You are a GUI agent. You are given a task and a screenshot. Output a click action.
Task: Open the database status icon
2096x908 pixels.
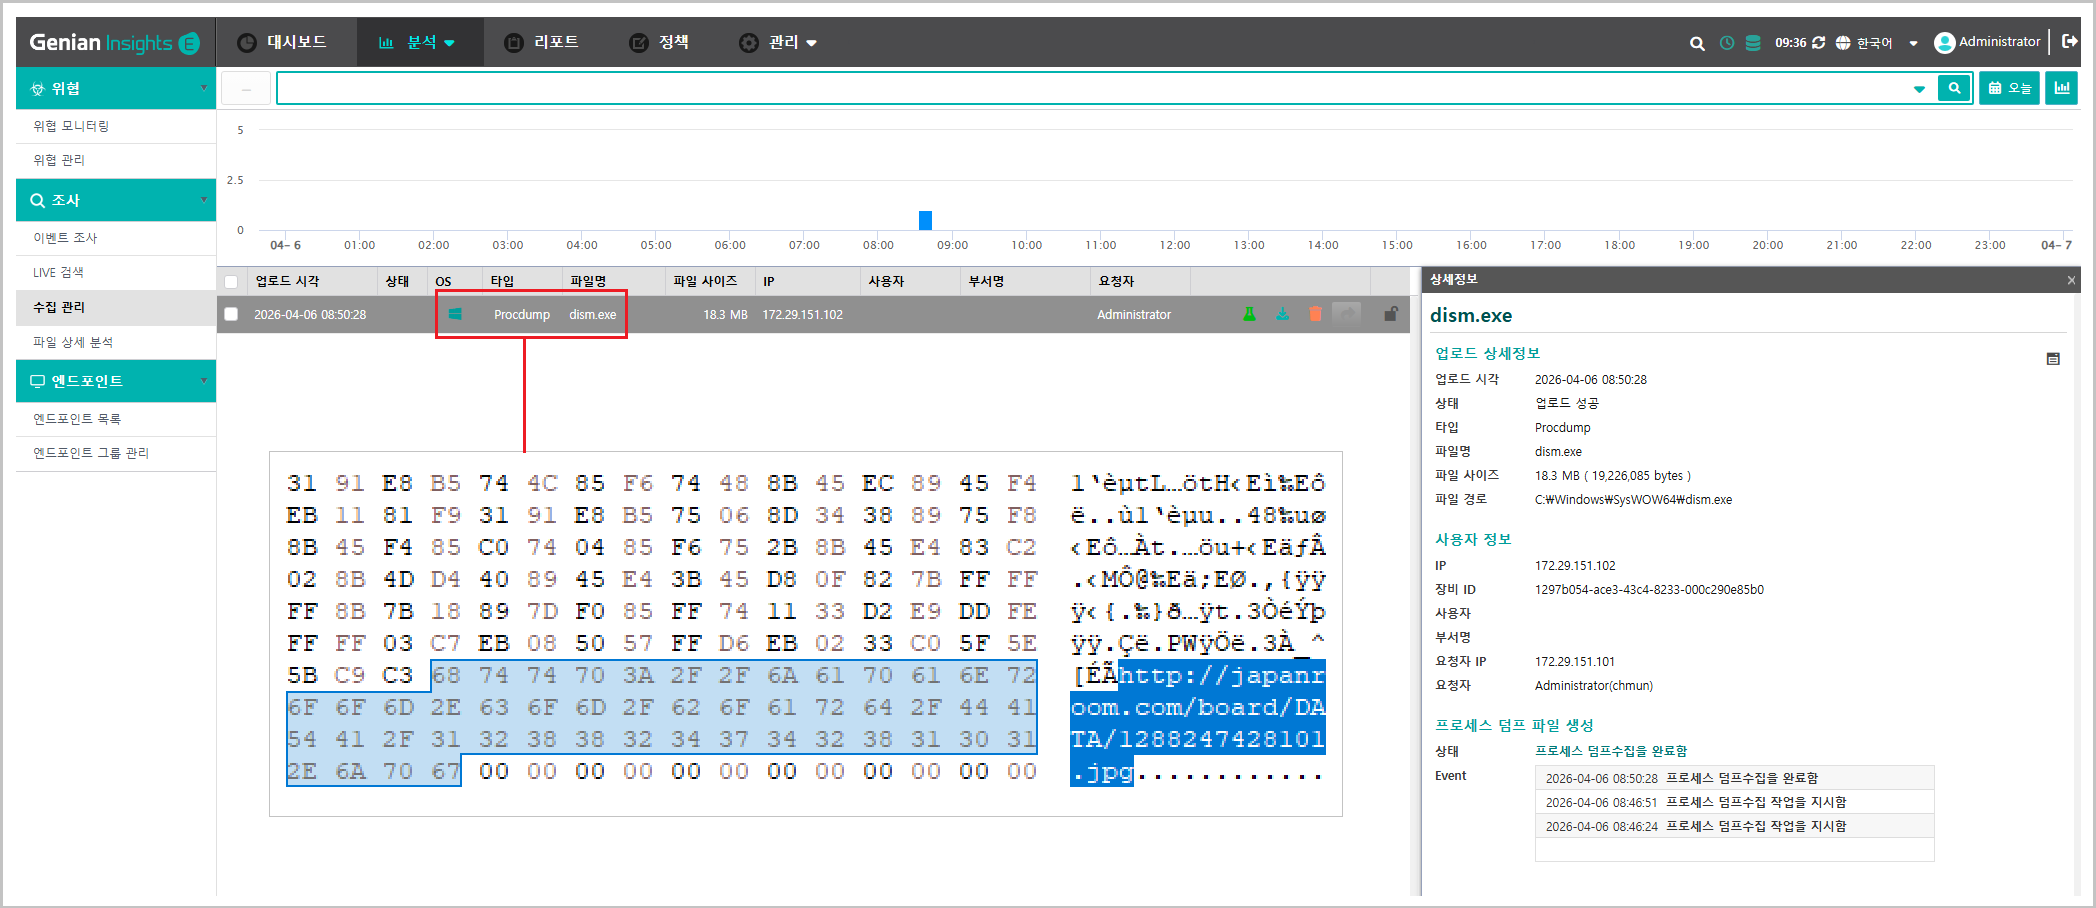[1753, 43]
